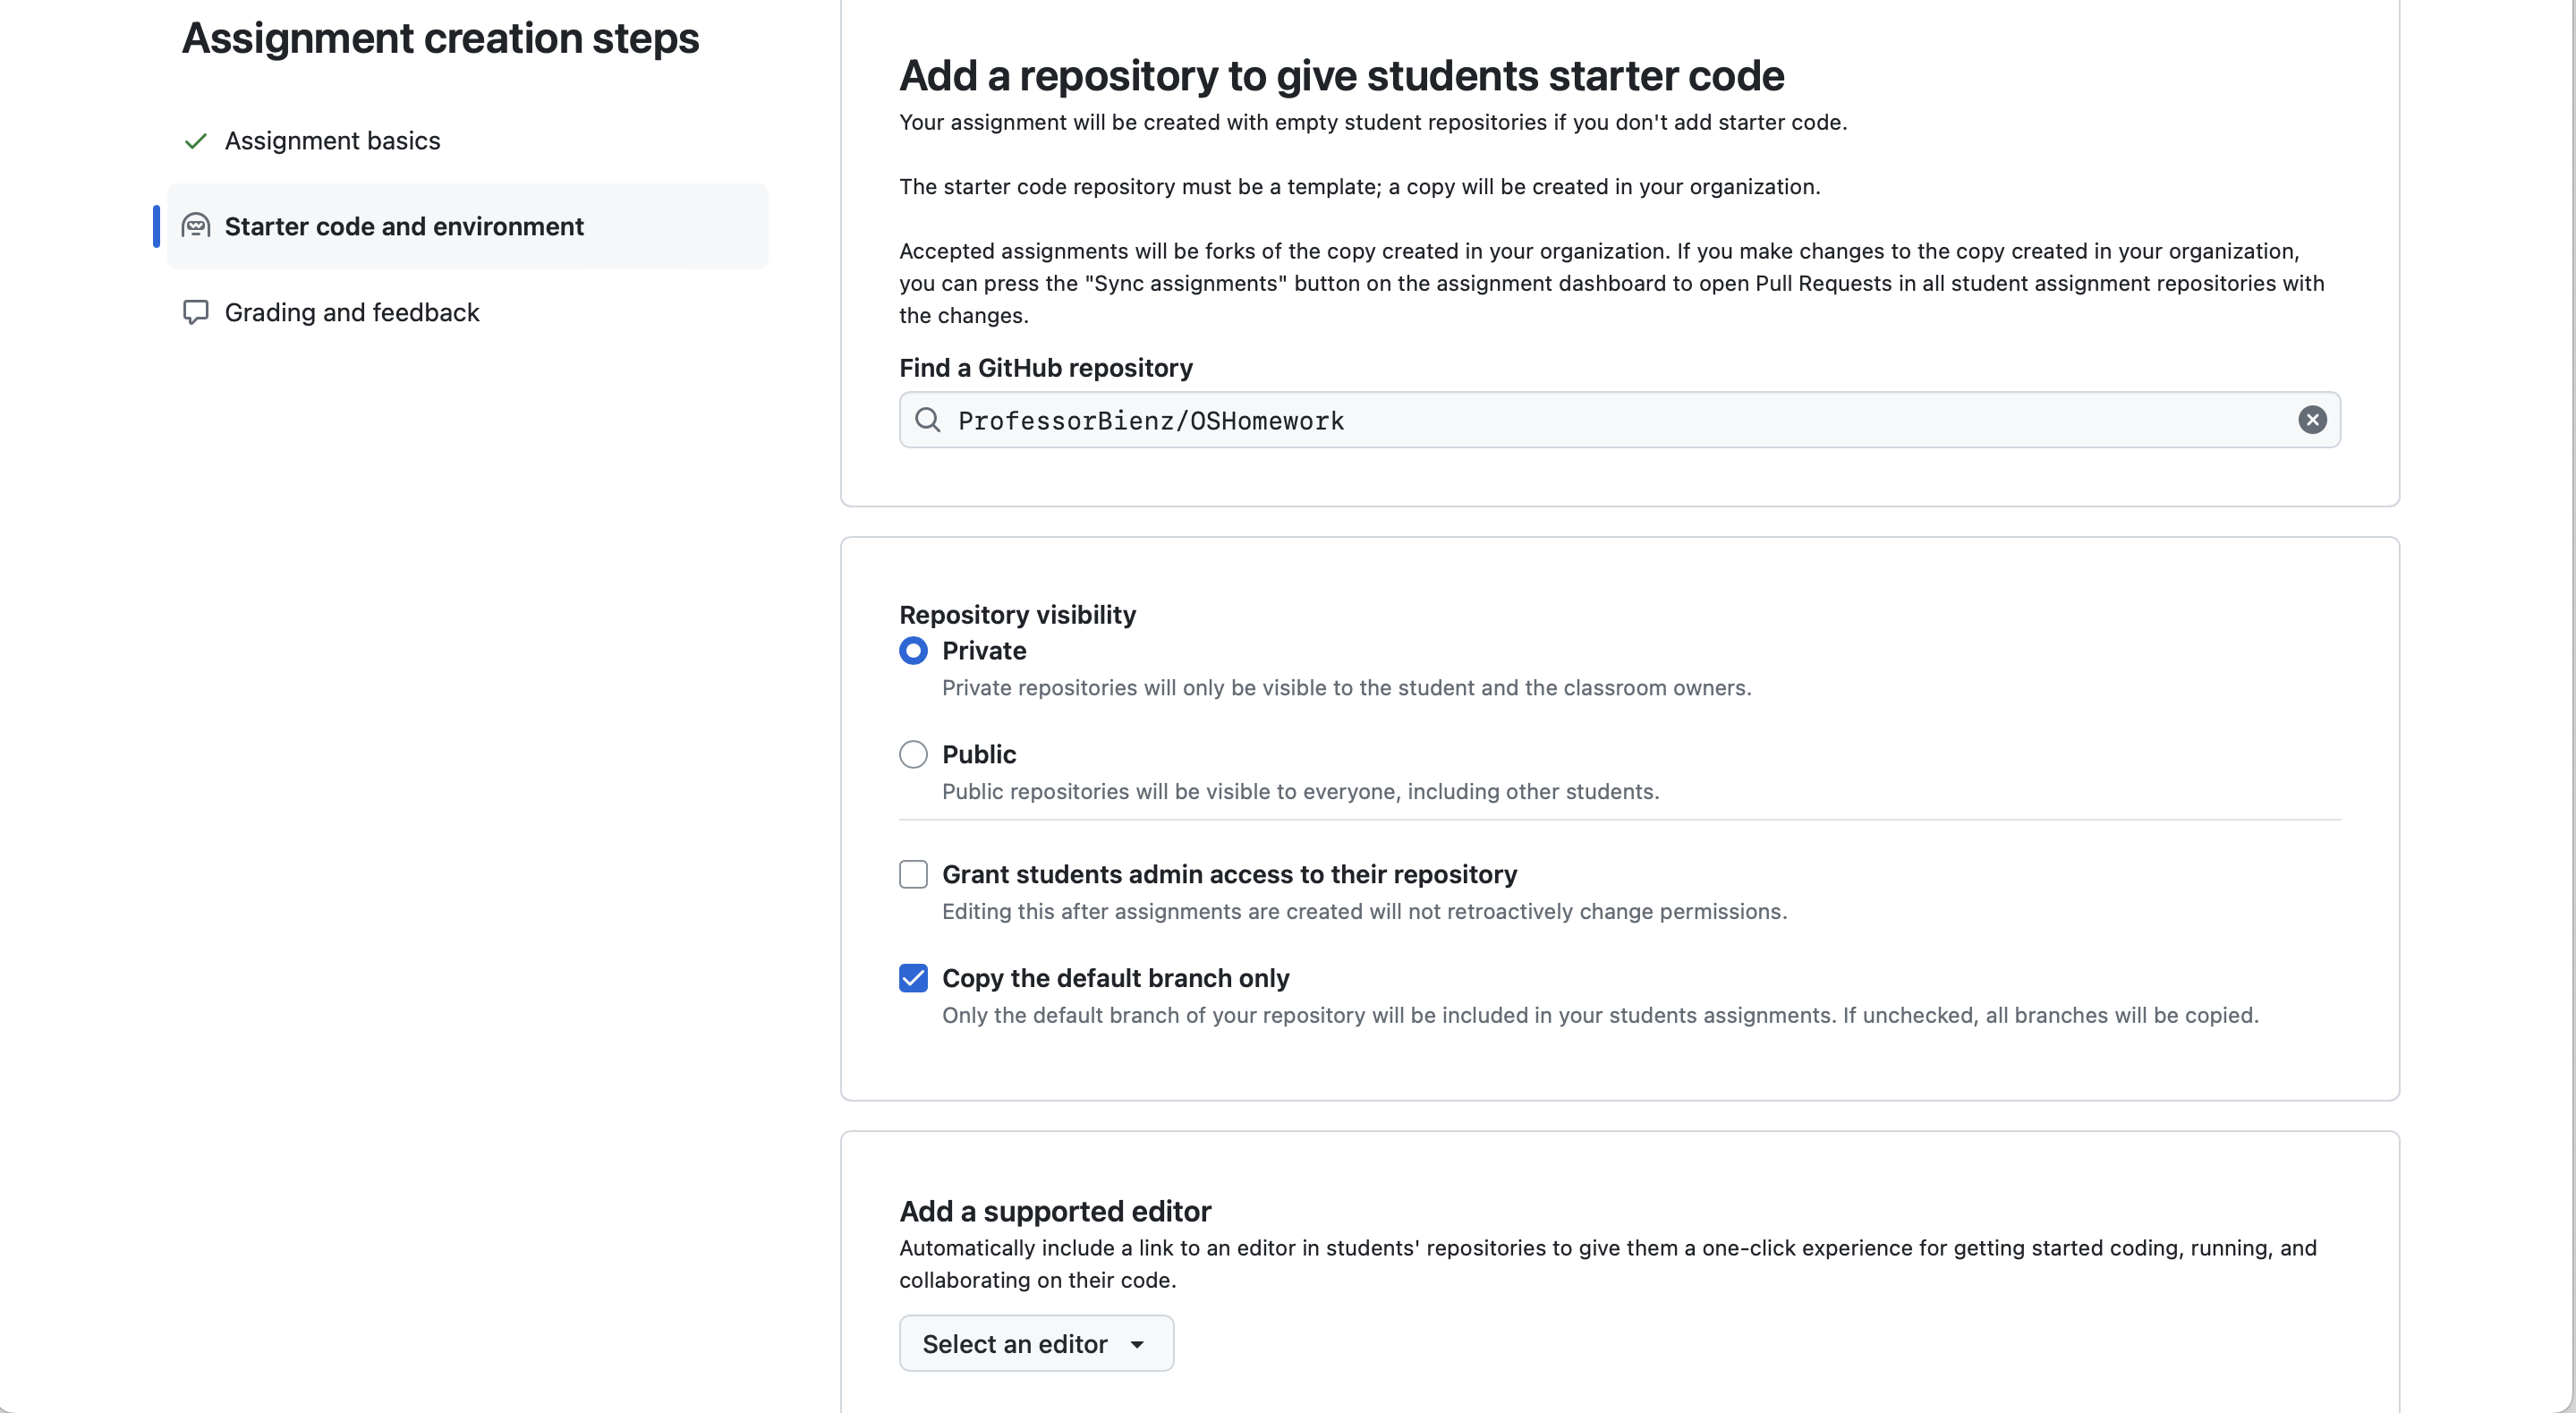Image resolution: width=2576 pixels, height=1413 pixels.
Task: Click the caret arrow on editor selector
Action: (1137, 1345)
